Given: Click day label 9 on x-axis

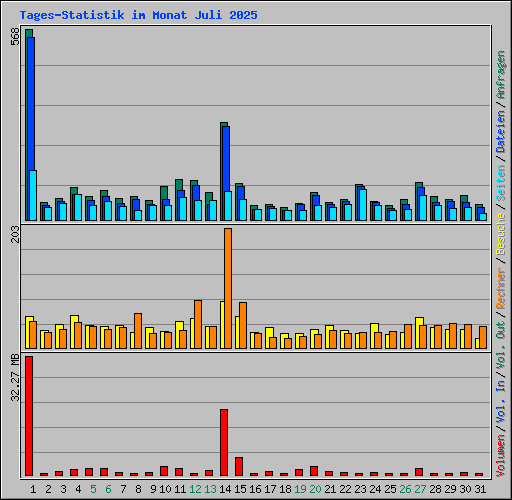Looking at the screenshot, I should tap(153, 489).
